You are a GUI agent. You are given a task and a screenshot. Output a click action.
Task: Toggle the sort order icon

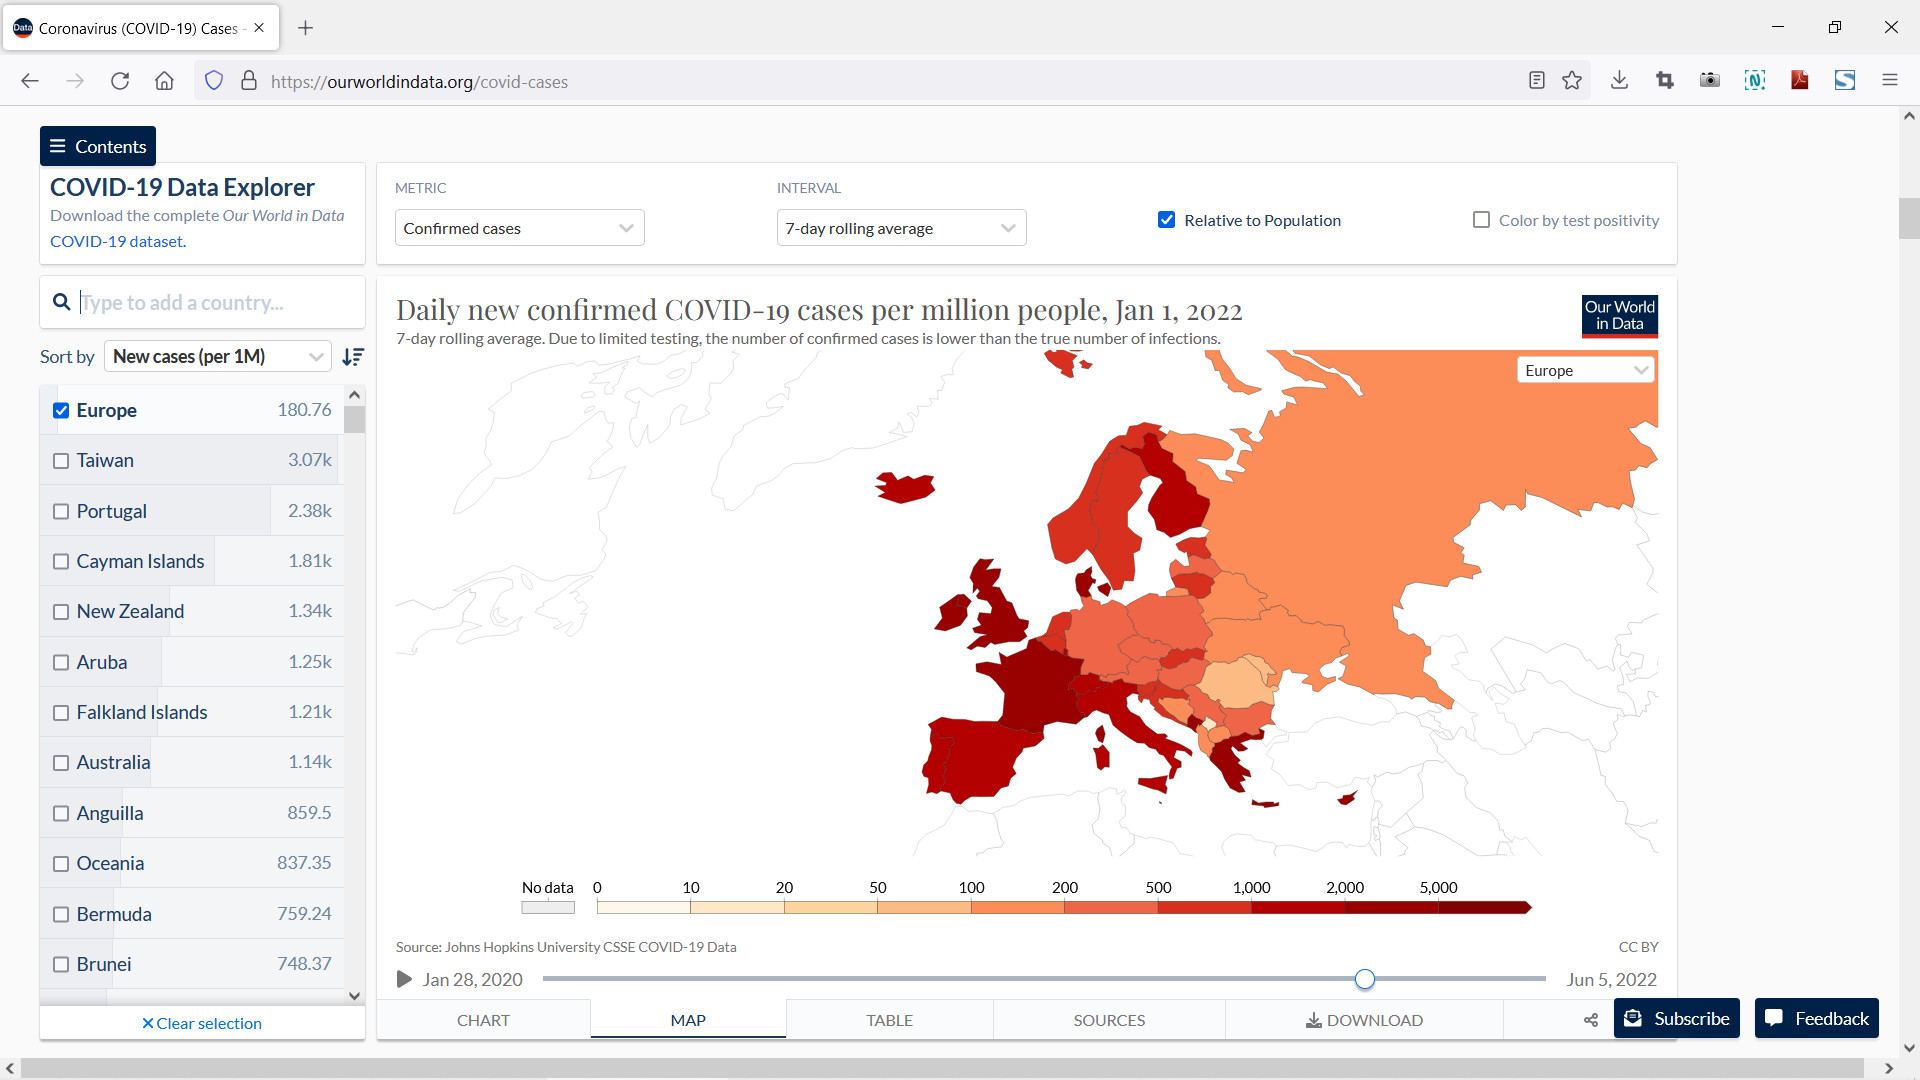click(x=352, y=357)
